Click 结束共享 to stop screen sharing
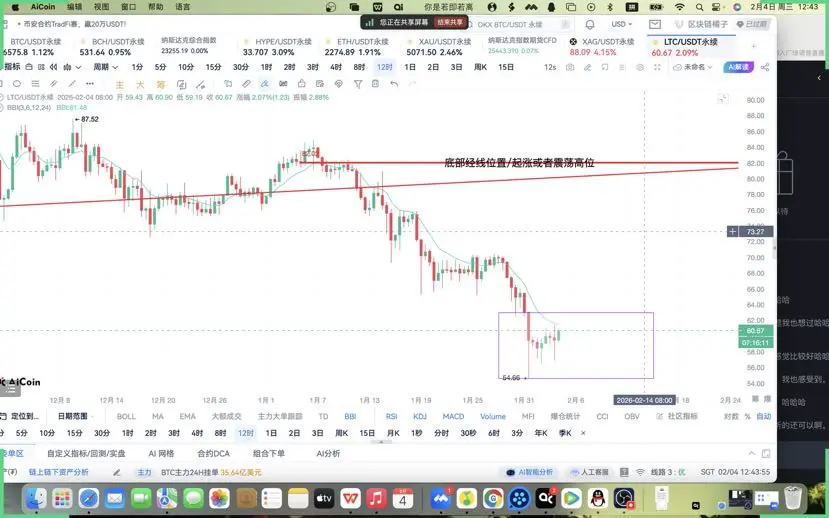The image size is (829, 518). pyautogui.click(x=449, y=22)
